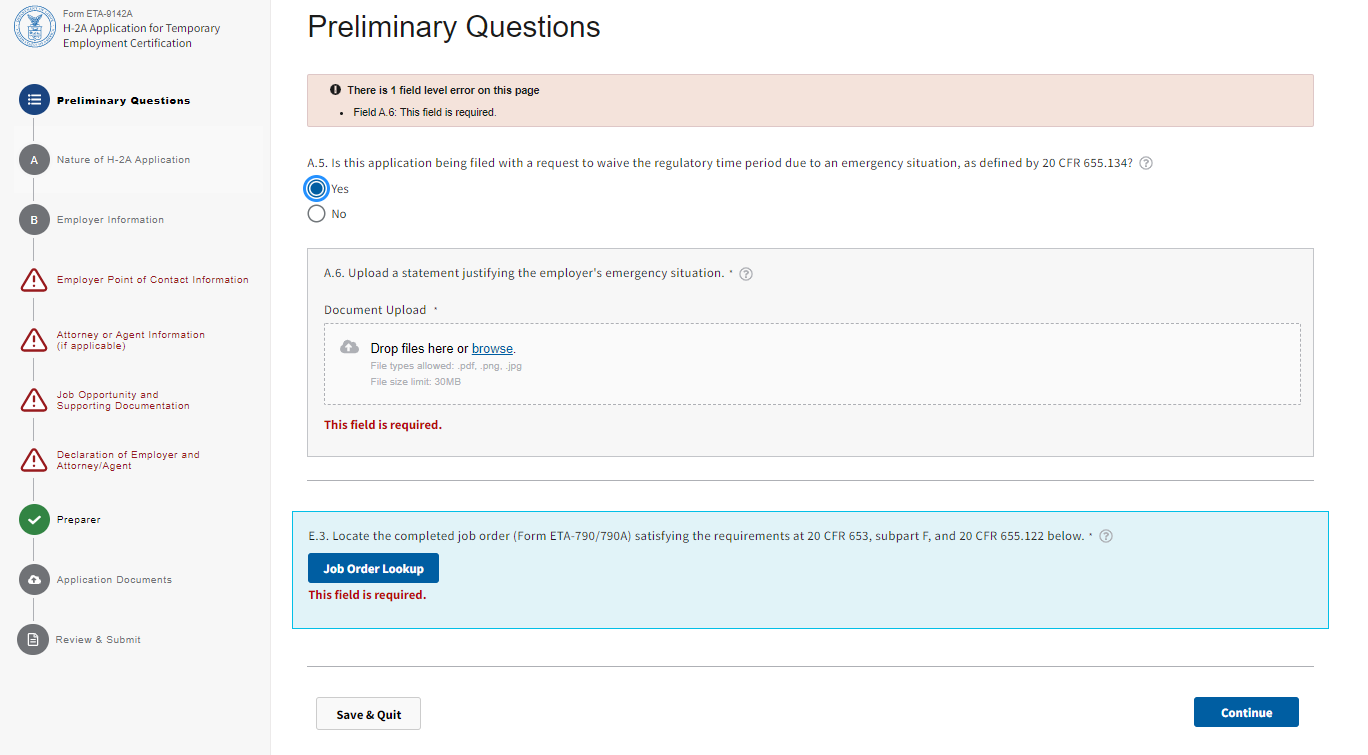This screenshot has height=755, width=1368.
Task: Click the Save & Quit button
Action: 368,714
